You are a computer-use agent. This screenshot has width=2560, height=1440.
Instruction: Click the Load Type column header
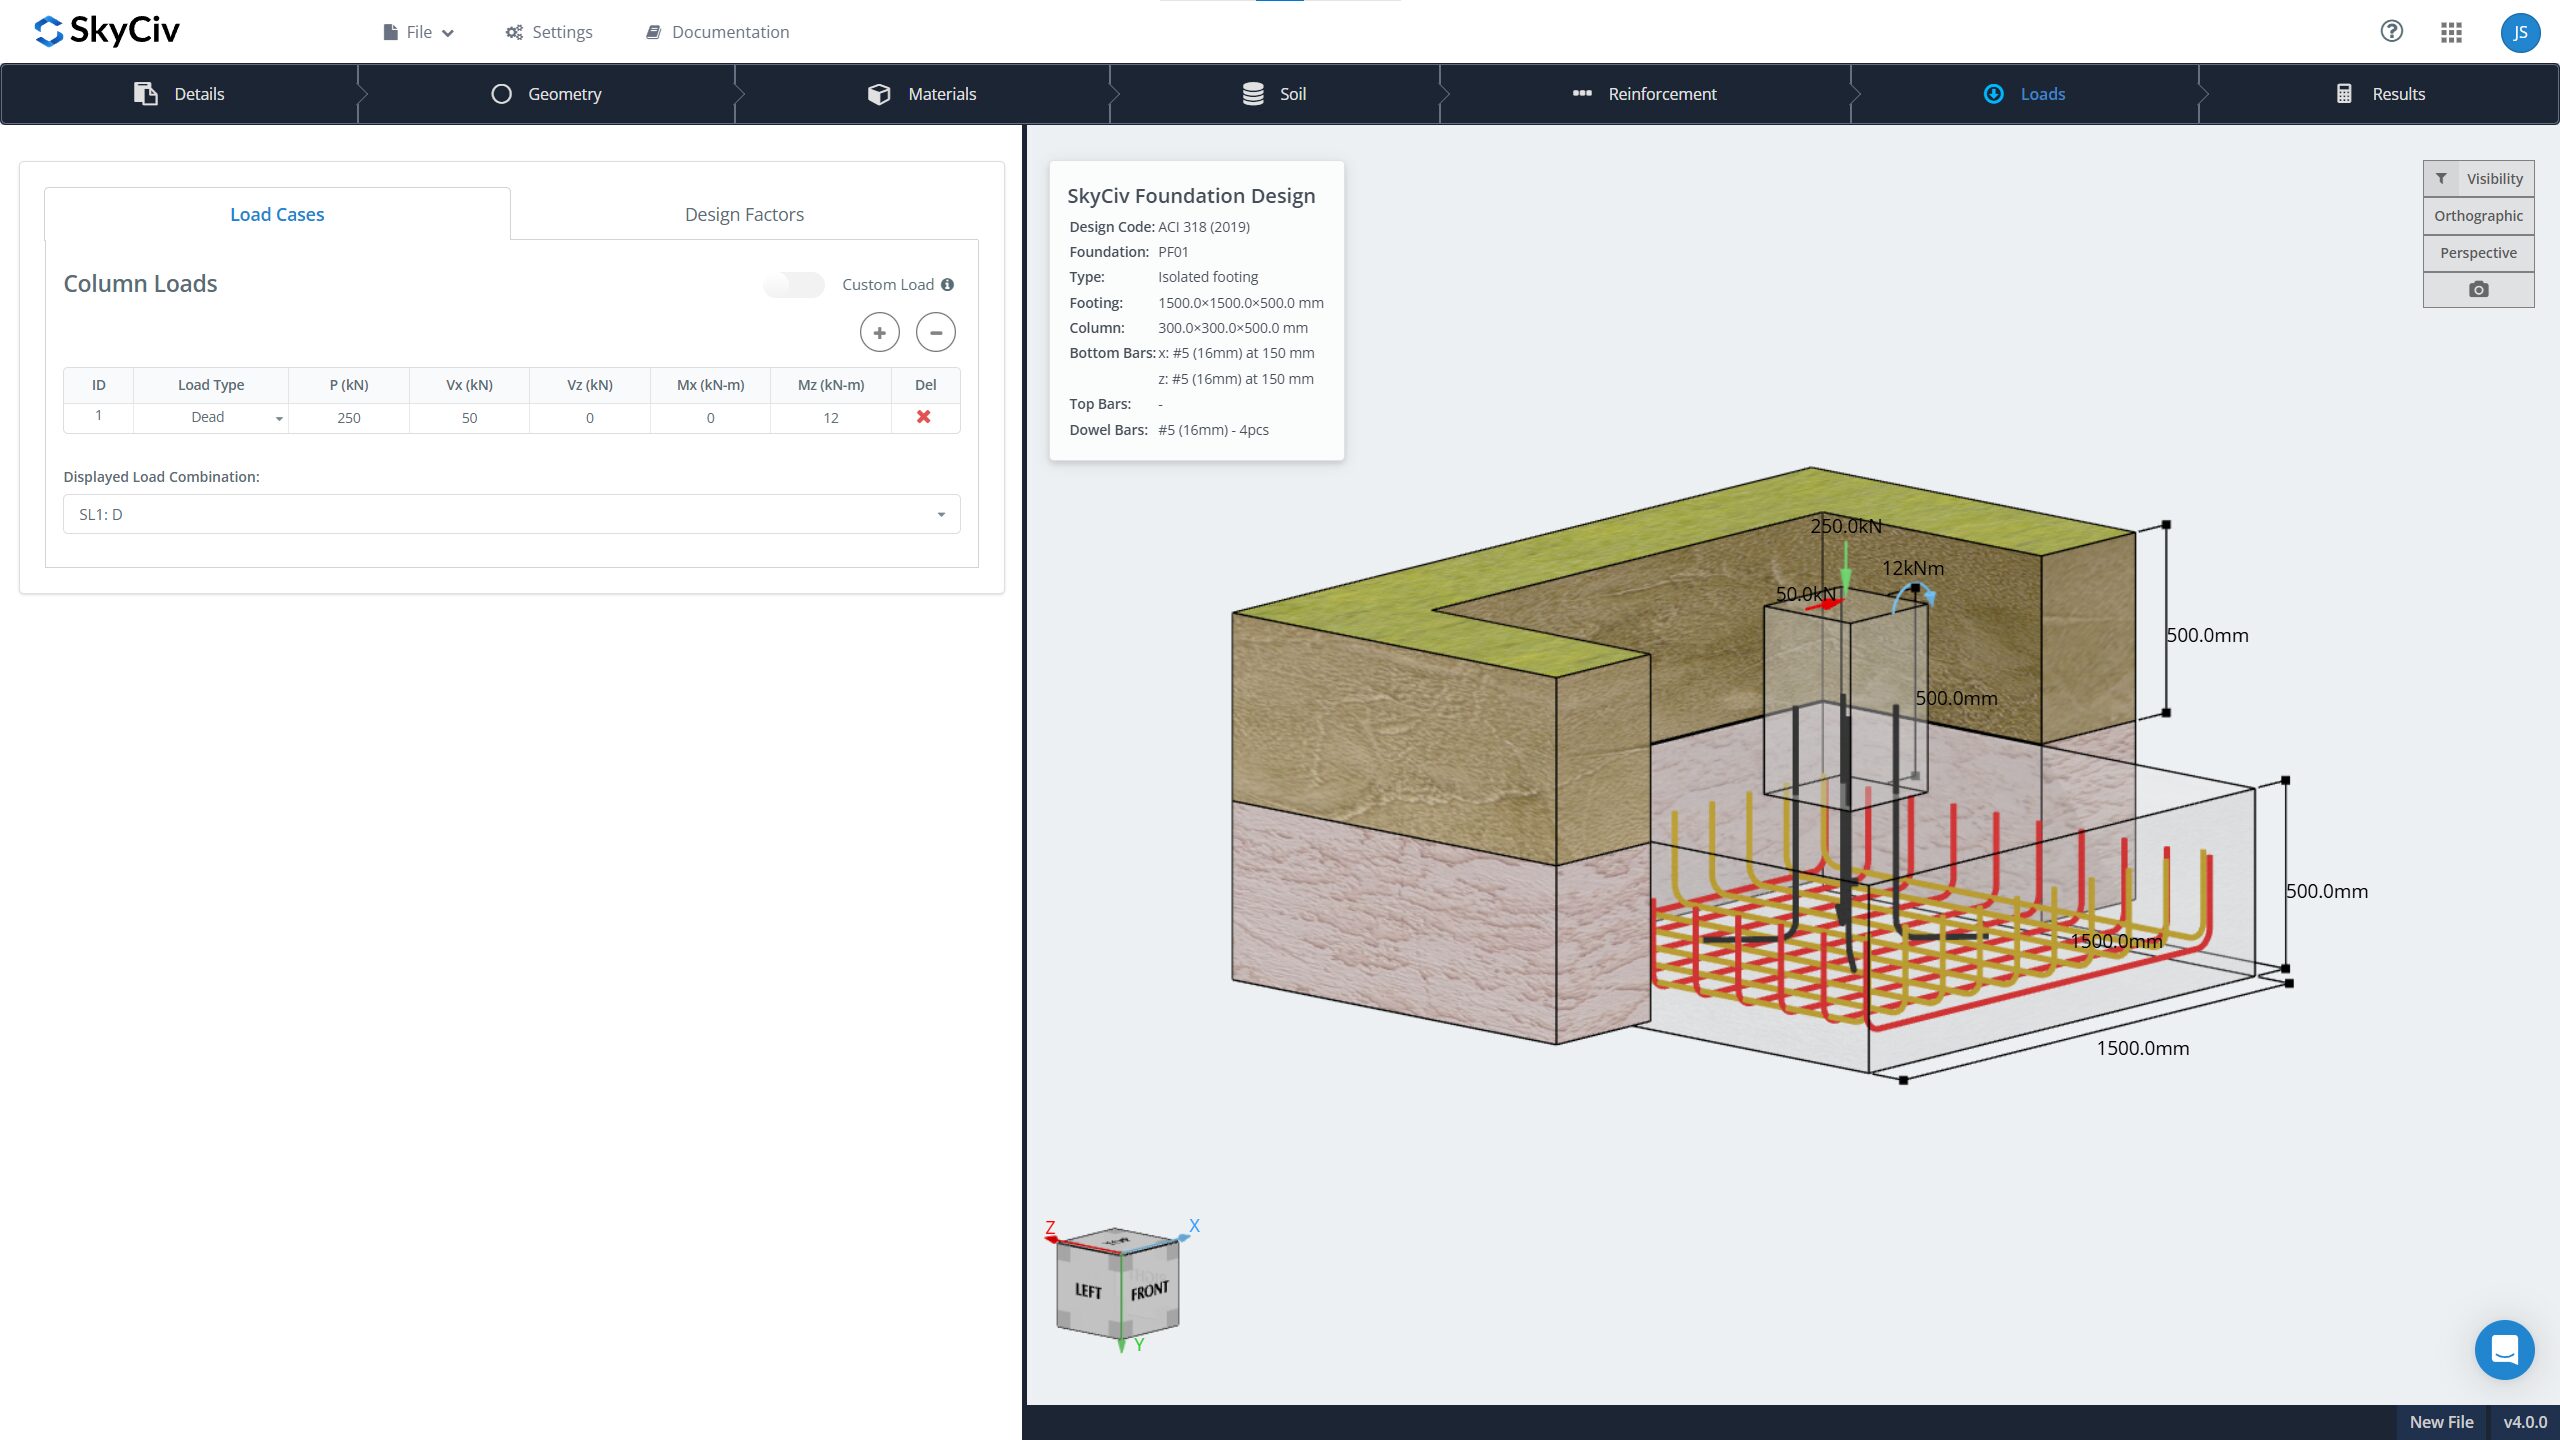211,385
